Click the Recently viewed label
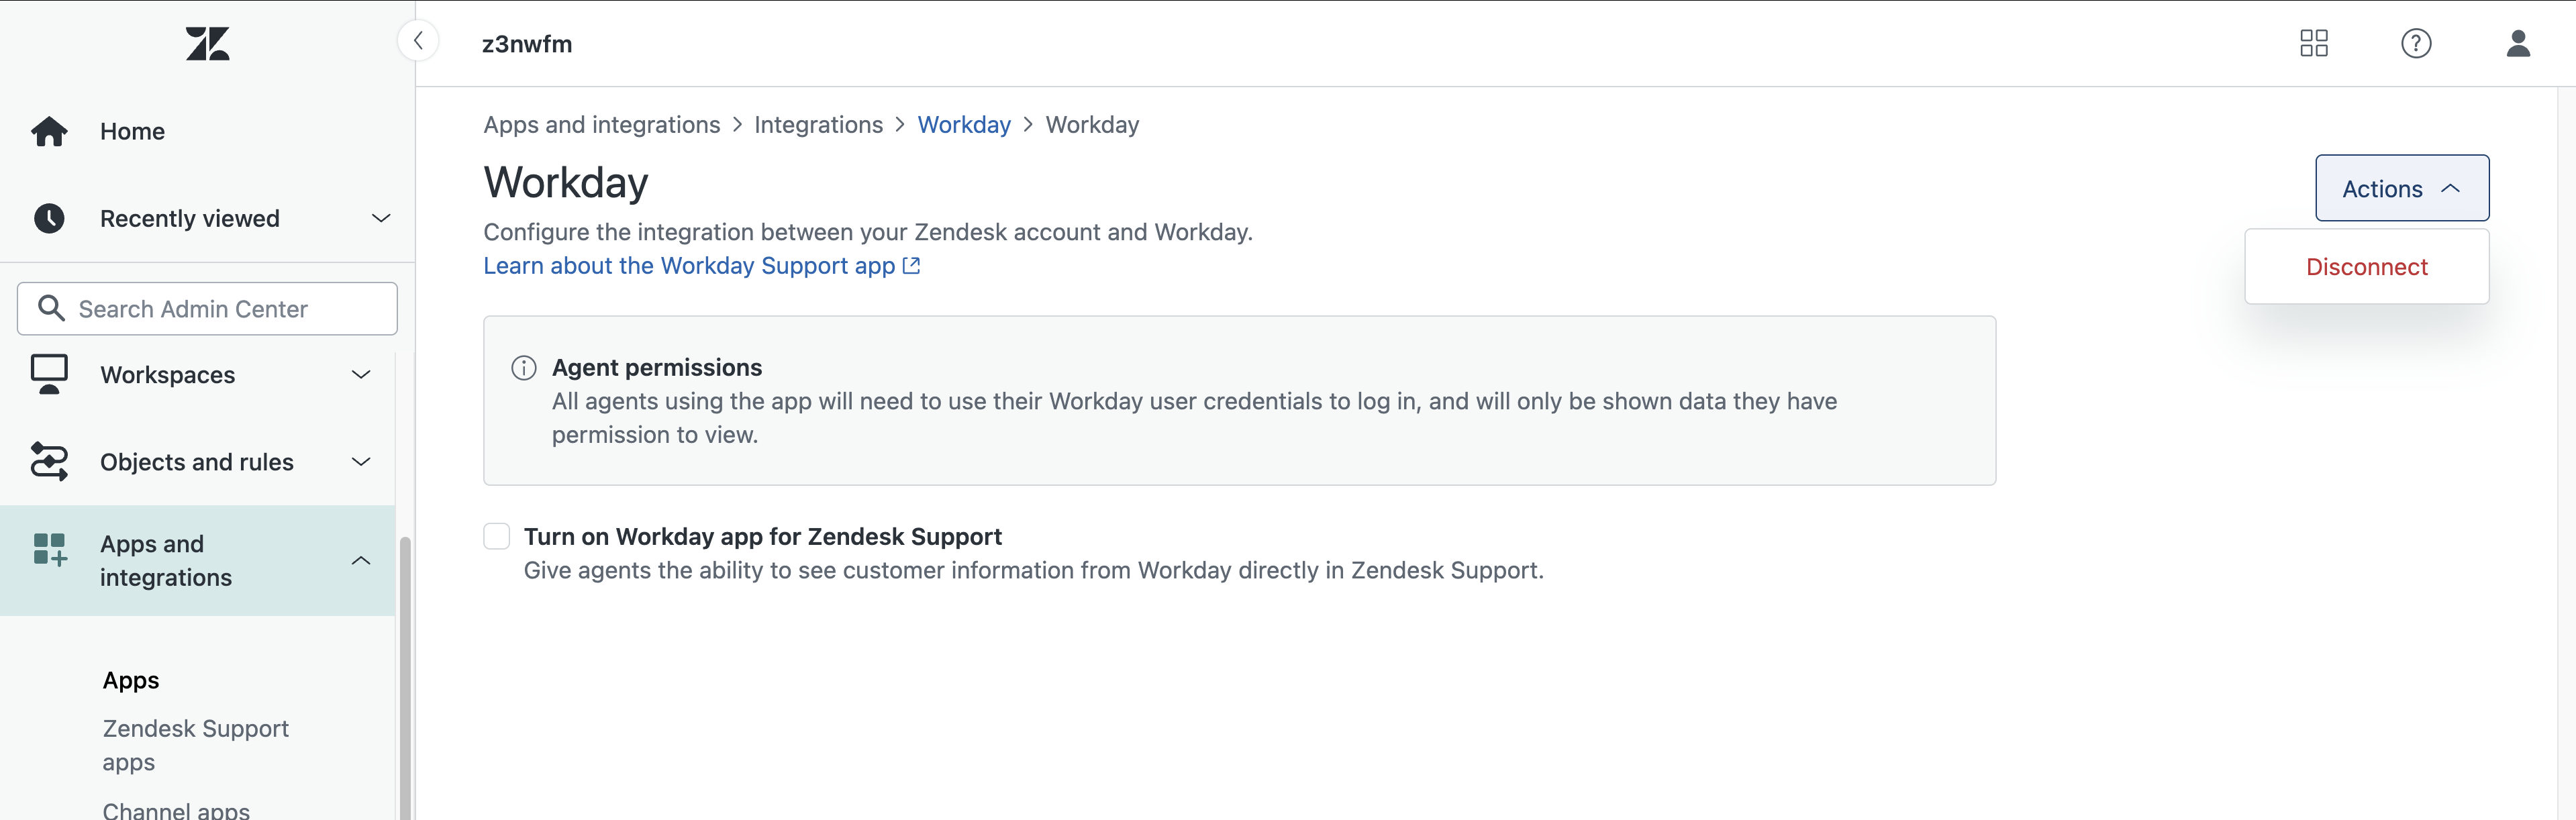 click(190, 218)
